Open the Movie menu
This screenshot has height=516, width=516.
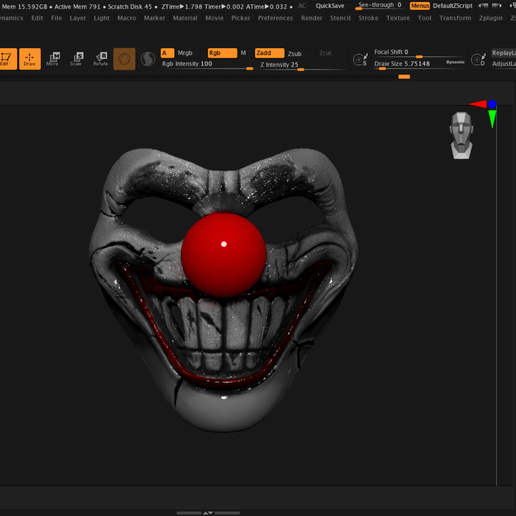pos(214,18)
